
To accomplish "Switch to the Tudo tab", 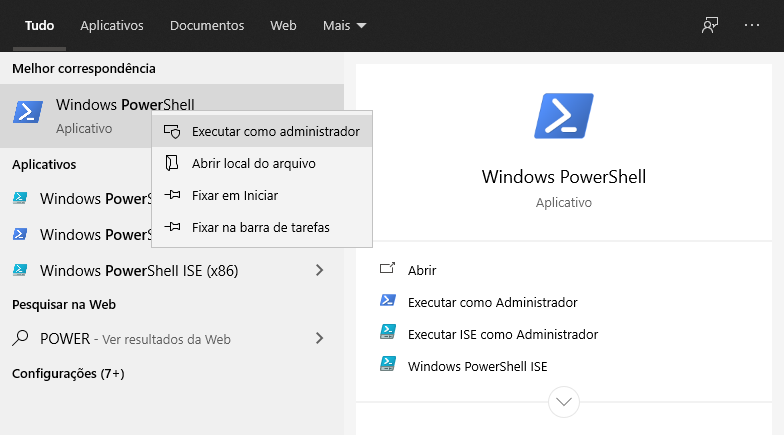I will pos(40,26).
